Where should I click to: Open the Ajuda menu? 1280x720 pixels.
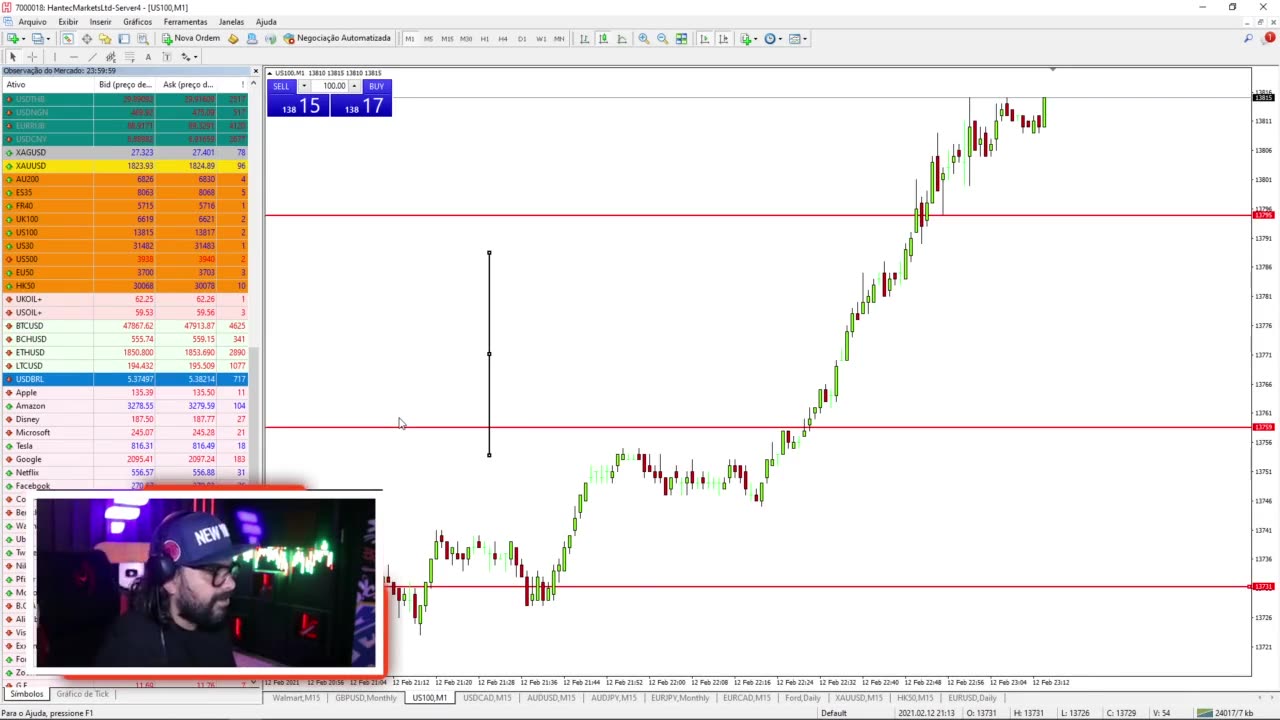266,22
